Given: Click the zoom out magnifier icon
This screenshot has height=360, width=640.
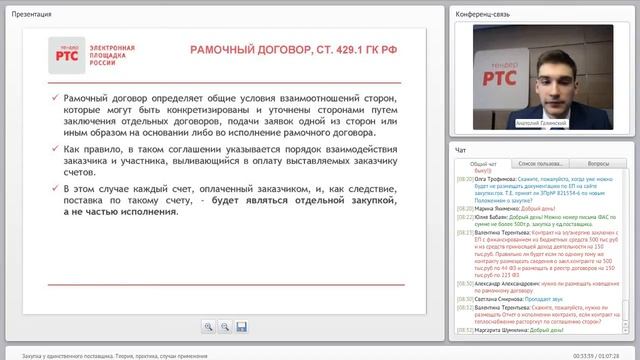Looking at the screenshot, I should 224,327.
